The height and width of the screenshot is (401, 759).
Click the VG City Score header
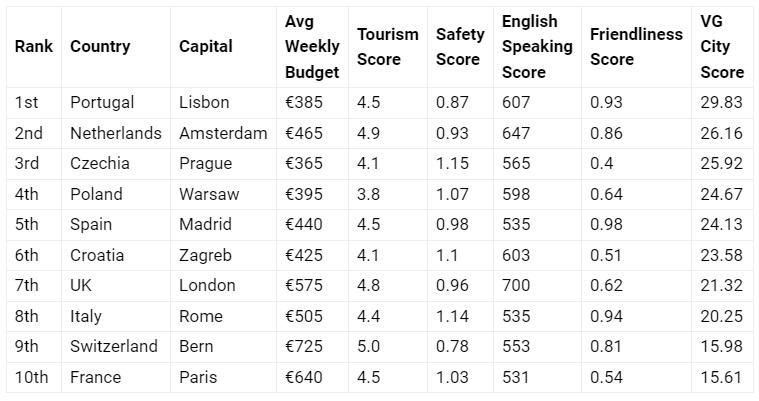(x=722, y=46)
